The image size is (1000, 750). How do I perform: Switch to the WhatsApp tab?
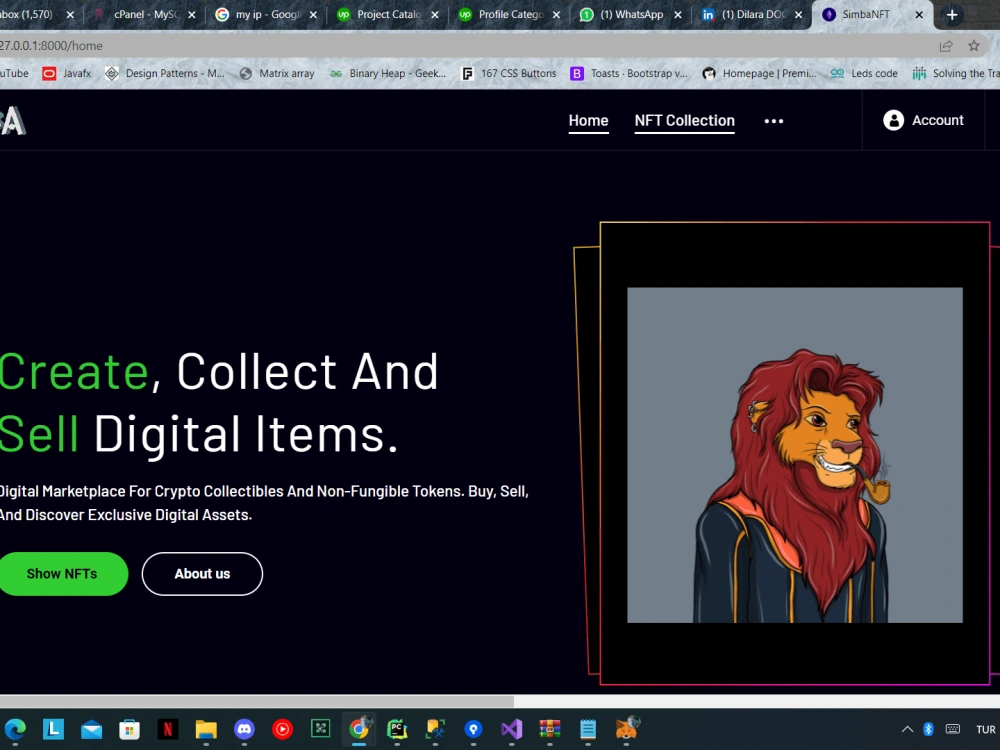click(631, 14)
